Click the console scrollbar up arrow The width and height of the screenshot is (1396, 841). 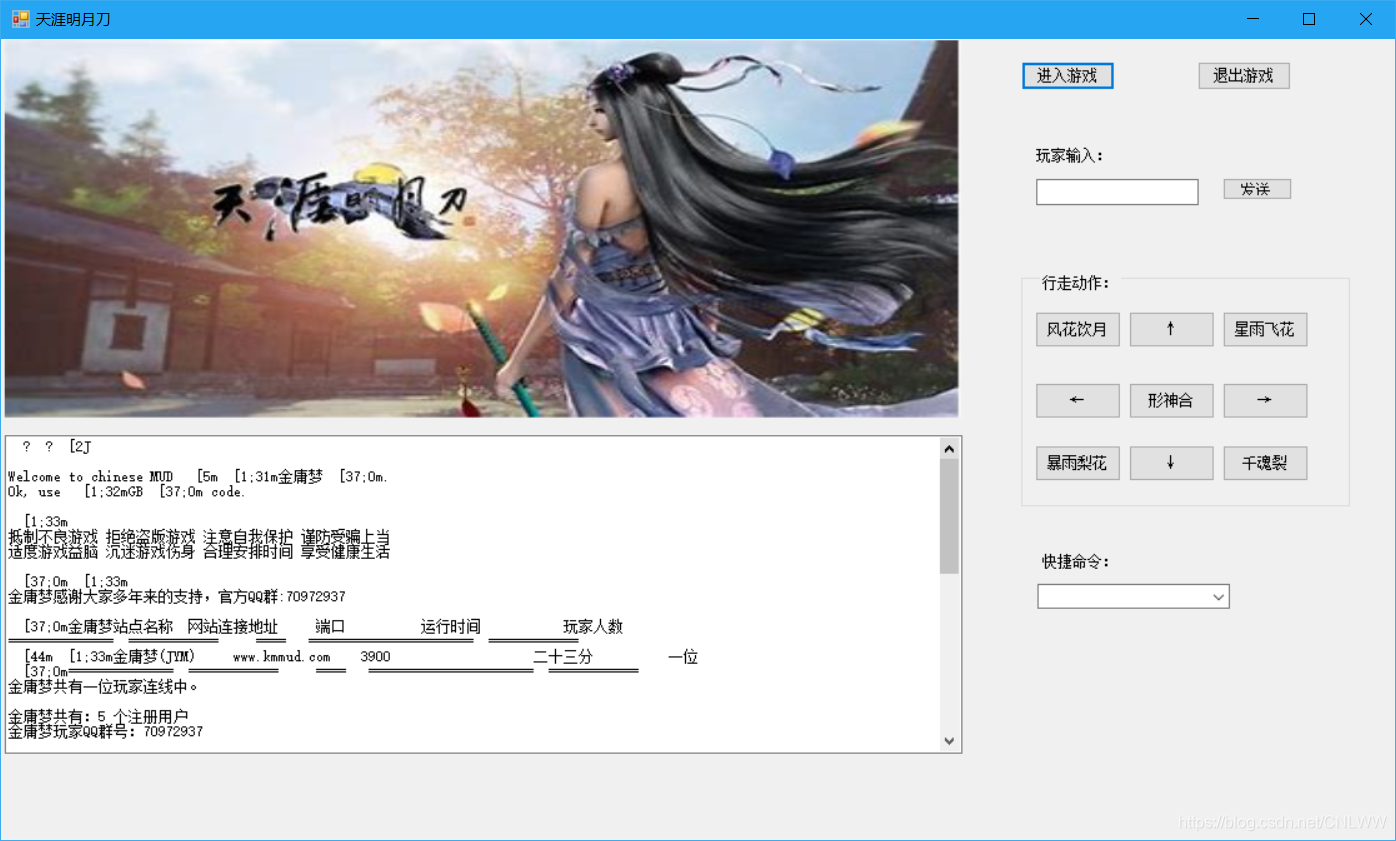pos(949,449)
